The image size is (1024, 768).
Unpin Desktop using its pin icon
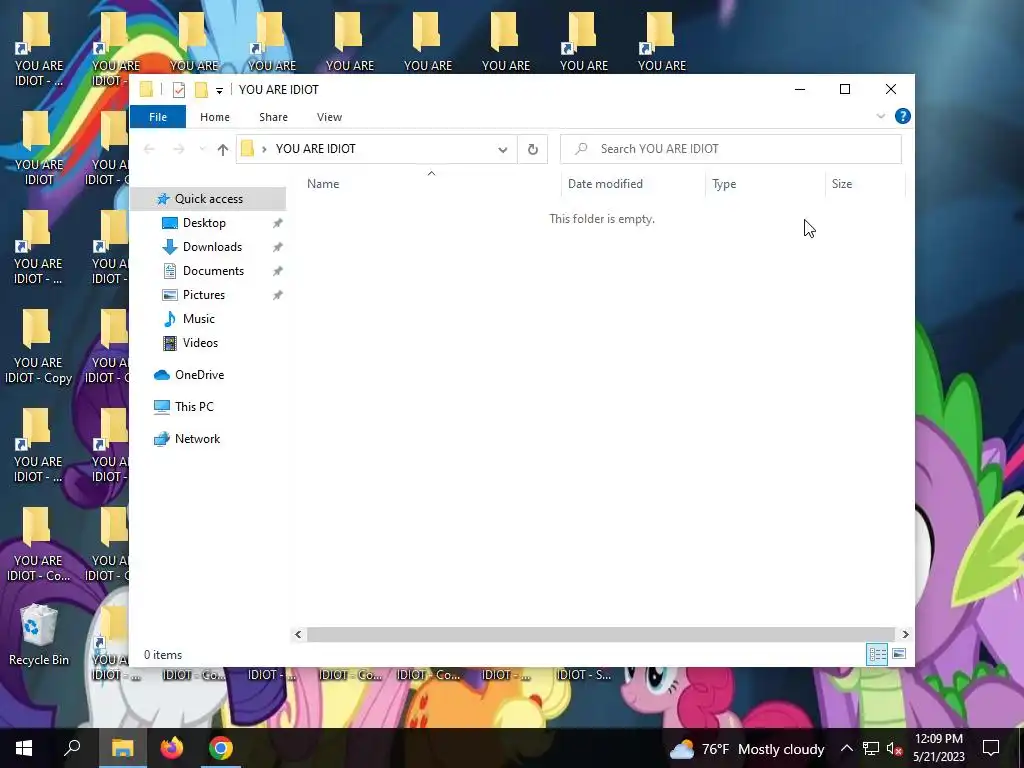278,223
